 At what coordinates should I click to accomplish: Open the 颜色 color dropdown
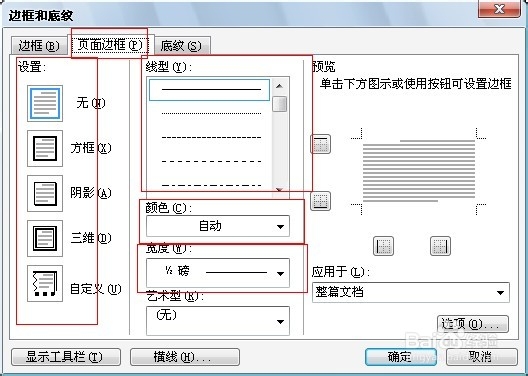click(218, 226)
